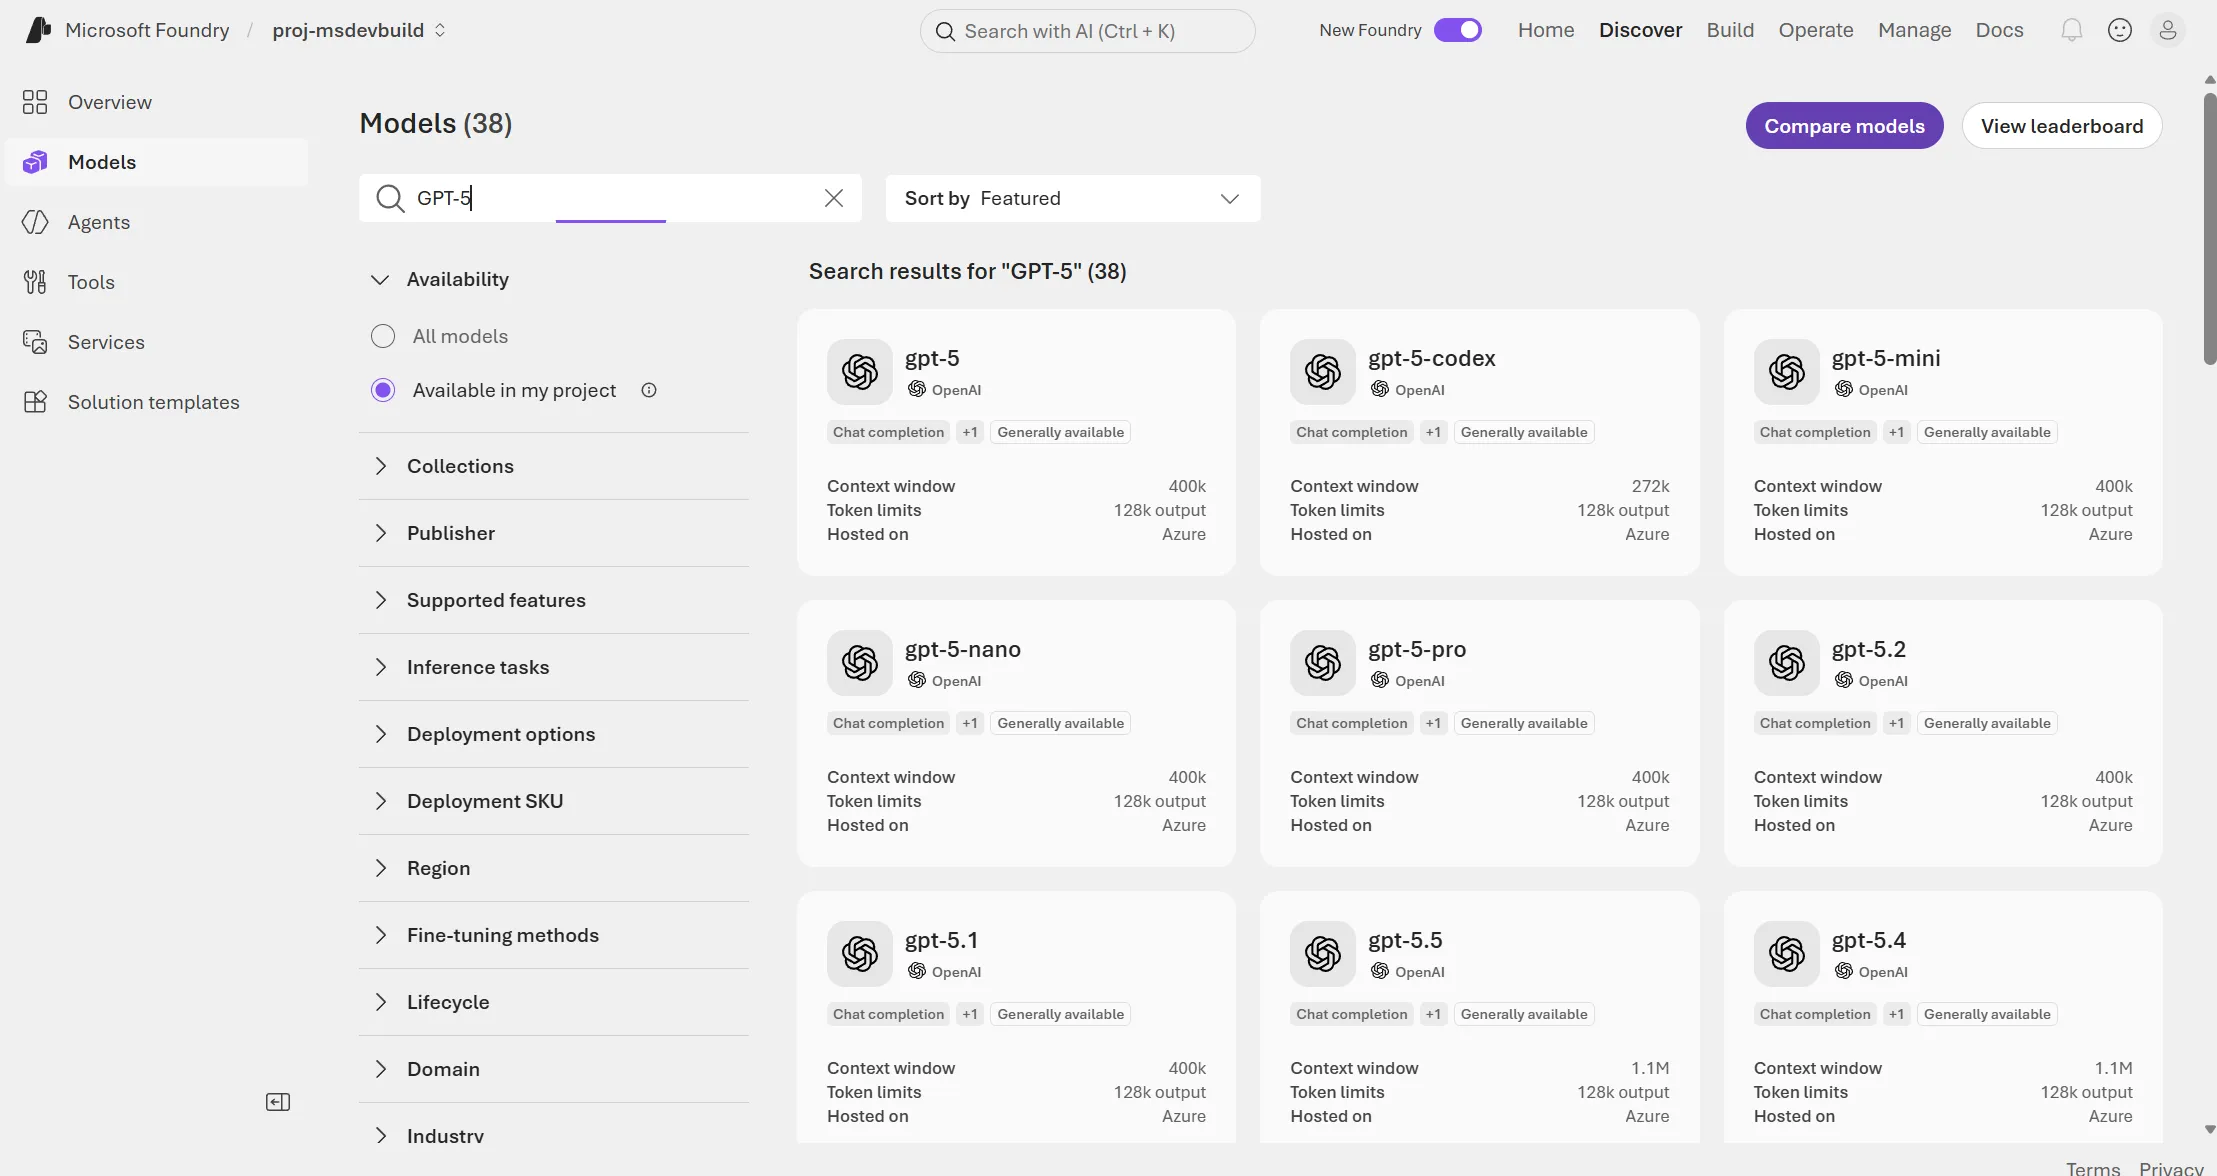Expand the Fine-tuning methods filter

click(553, 935)
